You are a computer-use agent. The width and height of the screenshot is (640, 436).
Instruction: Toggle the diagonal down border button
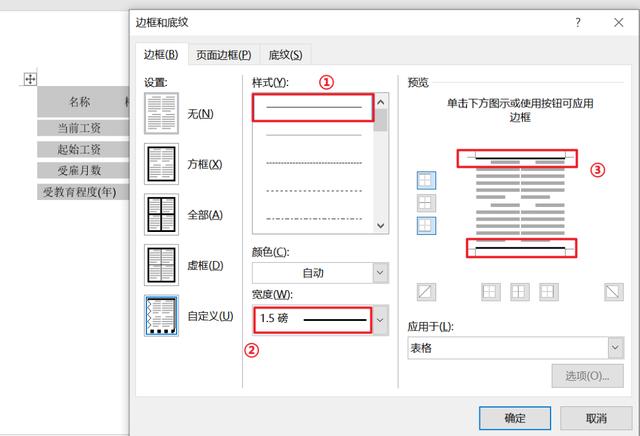point(613,292)
